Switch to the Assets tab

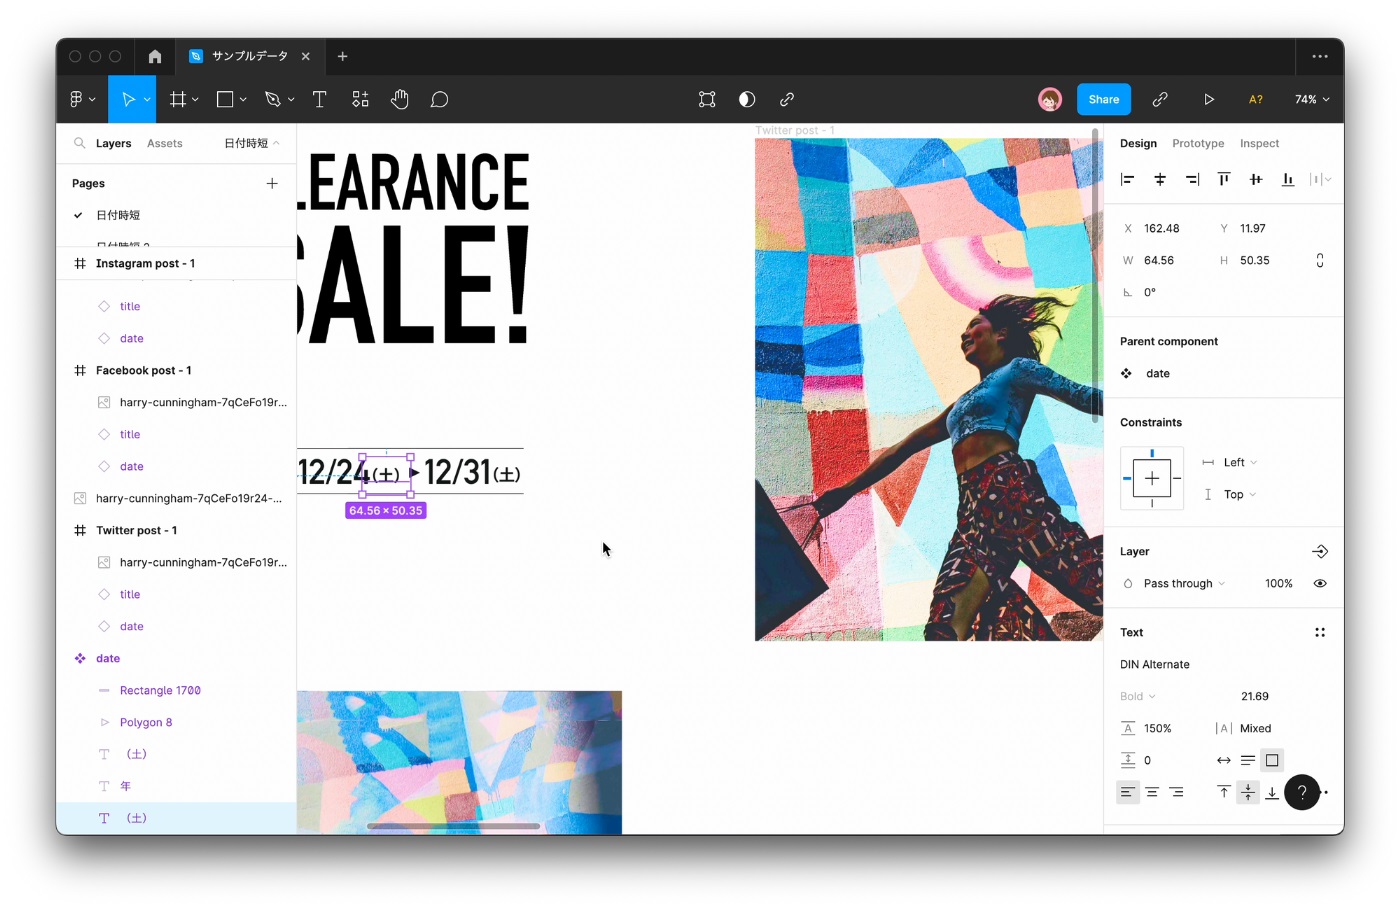(165, 143)
